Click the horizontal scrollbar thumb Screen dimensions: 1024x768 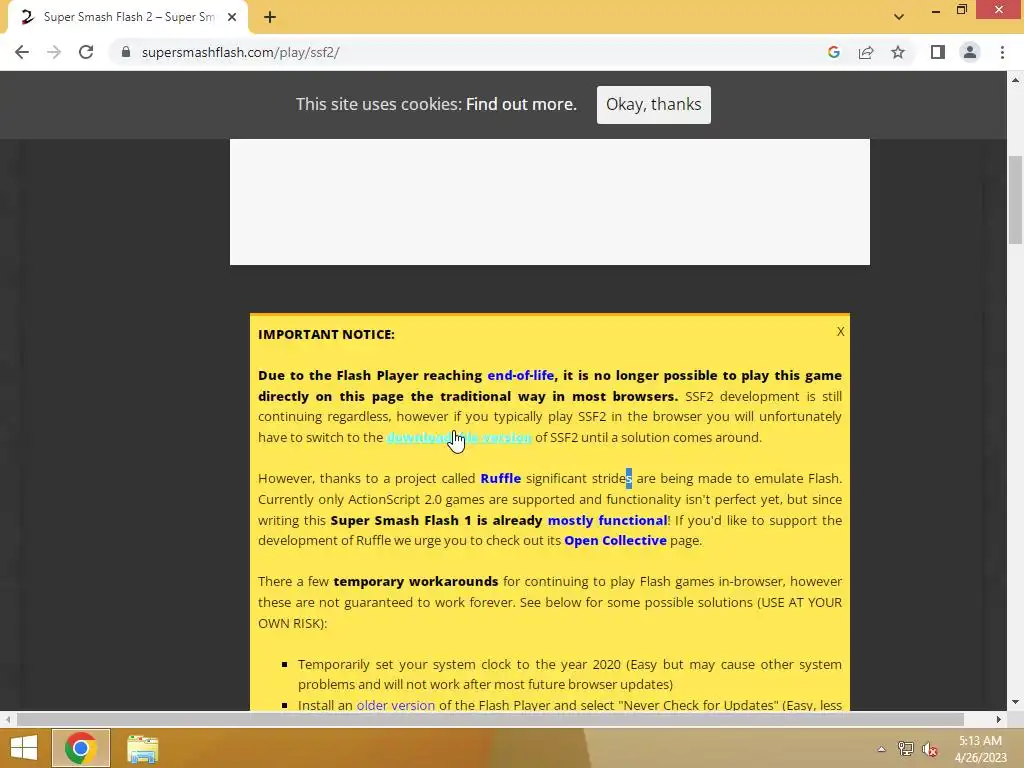(x=490, y=720)
